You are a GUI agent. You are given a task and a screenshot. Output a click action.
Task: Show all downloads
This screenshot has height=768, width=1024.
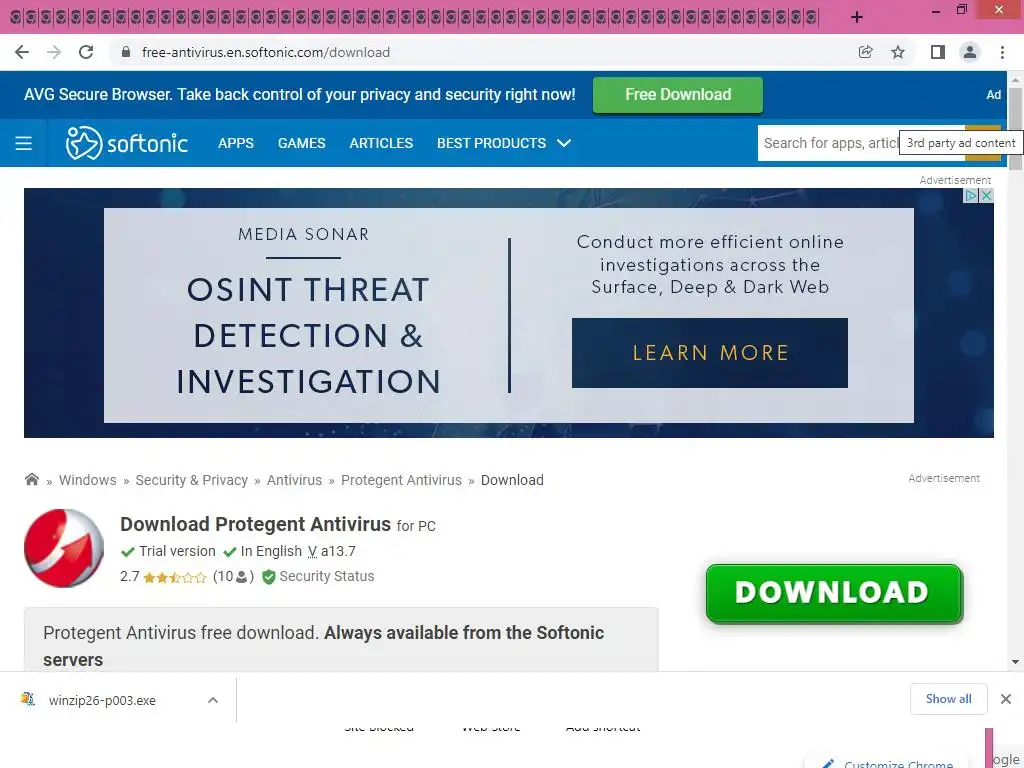pyautogui.click(x=948, y=699)
